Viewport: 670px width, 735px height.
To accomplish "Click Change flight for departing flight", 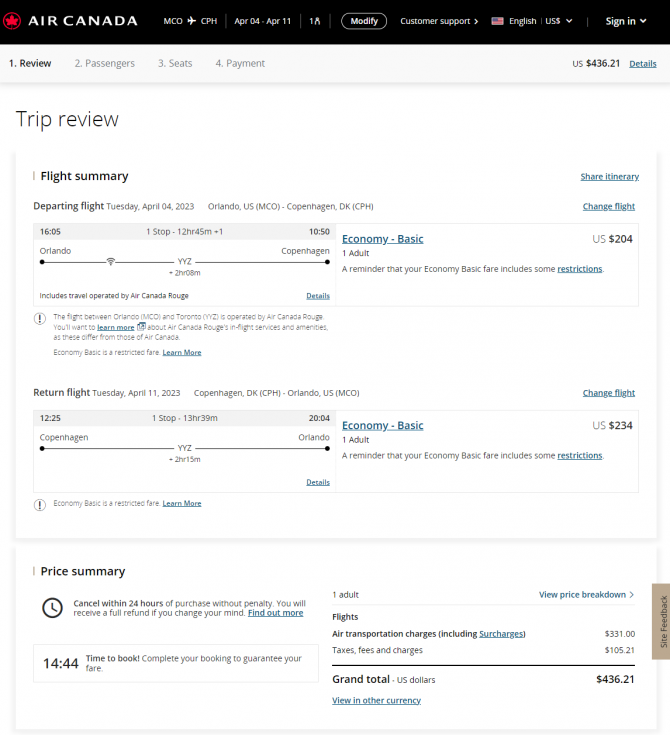I will coord(609,206).
